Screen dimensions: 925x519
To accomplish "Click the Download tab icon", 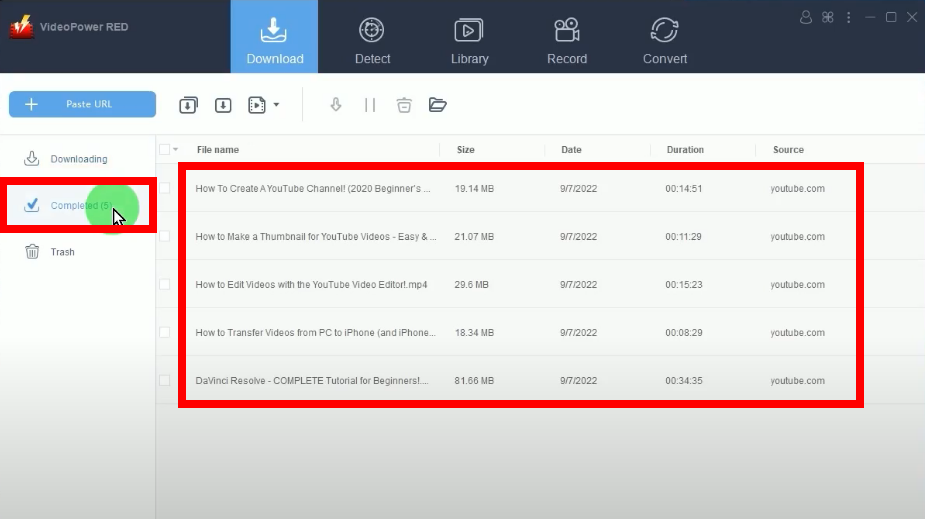I will pos(274,30).
